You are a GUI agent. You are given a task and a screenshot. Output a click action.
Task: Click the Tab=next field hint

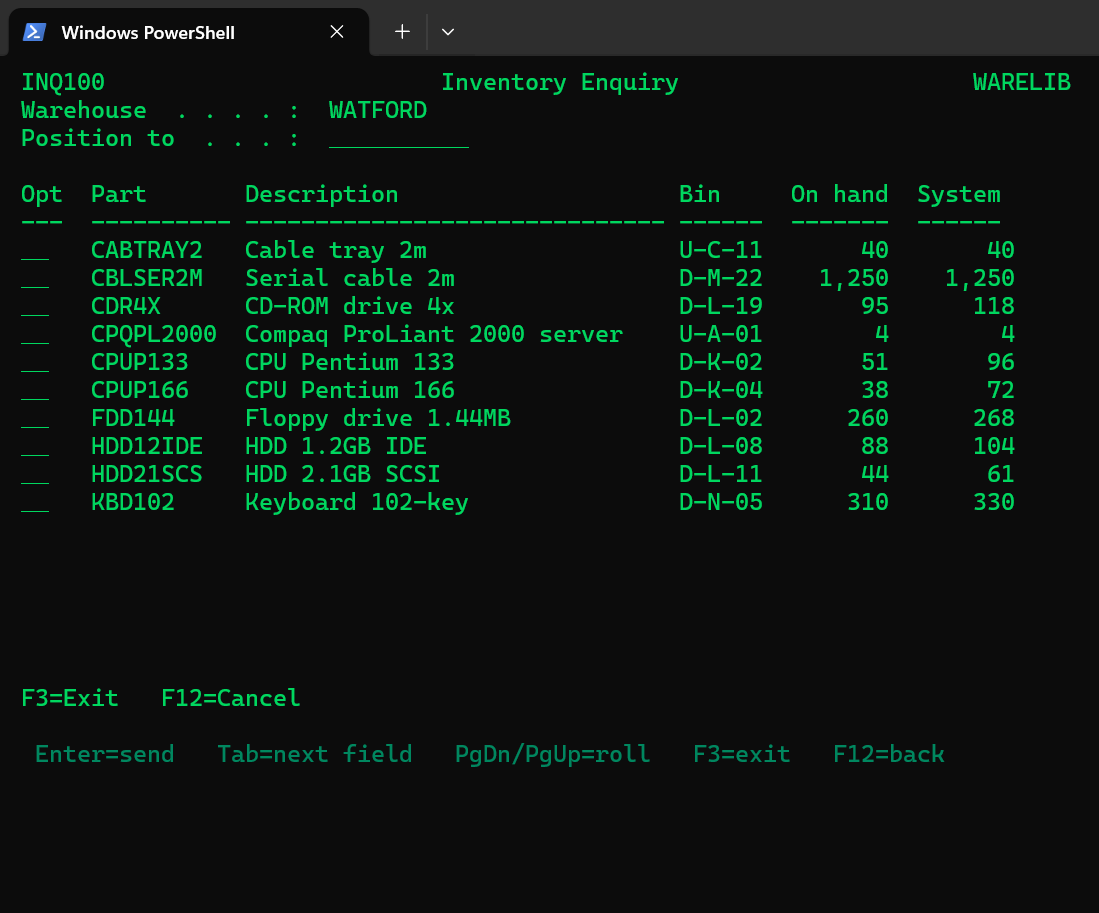315,754
